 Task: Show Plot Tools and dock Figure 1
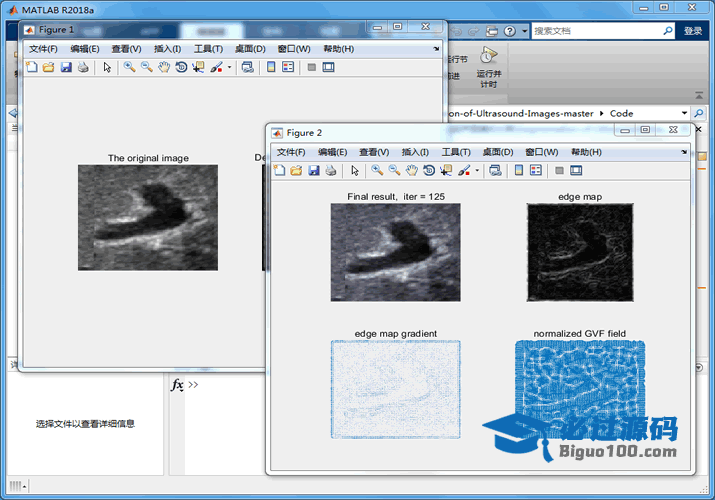point(328,67)
